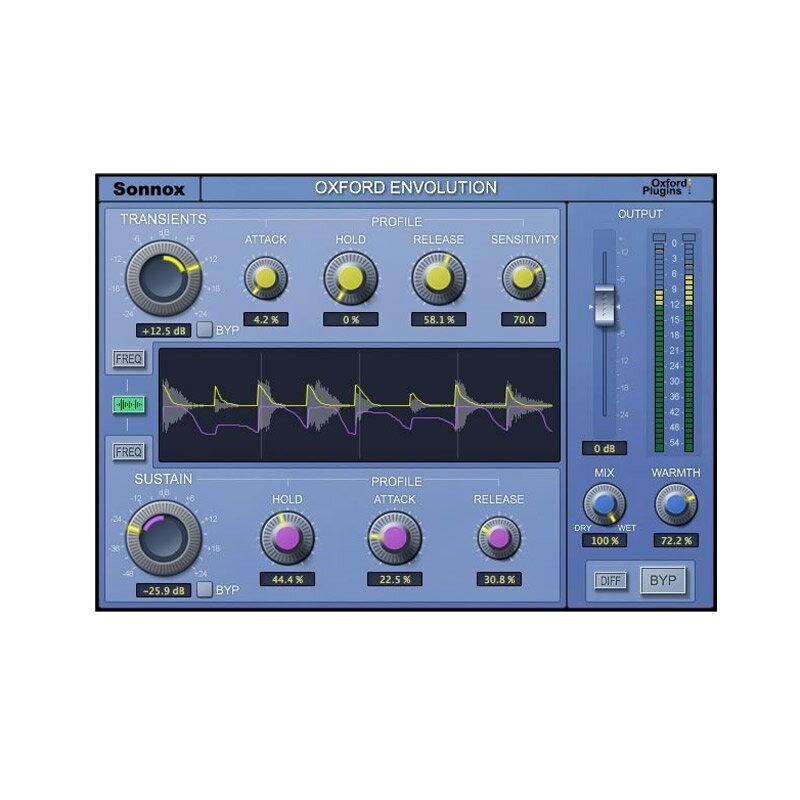The height and width of the screenshot is (800, 800).
Task: Click the 0 dB output value field
Action: click(605, 448)
